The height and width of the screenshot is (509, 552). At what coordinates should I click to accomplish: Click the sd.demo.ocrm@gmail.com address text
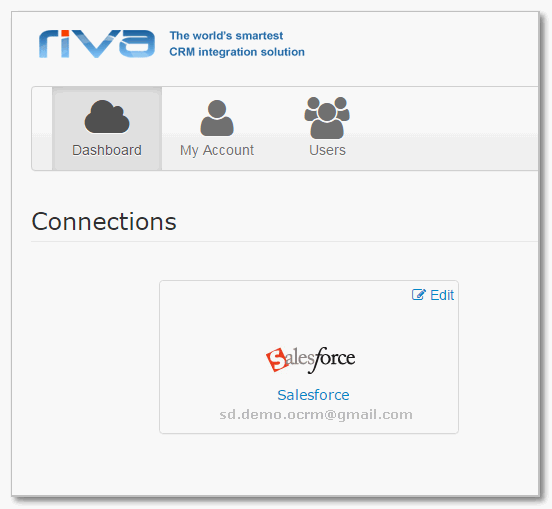tap(316, 415)
